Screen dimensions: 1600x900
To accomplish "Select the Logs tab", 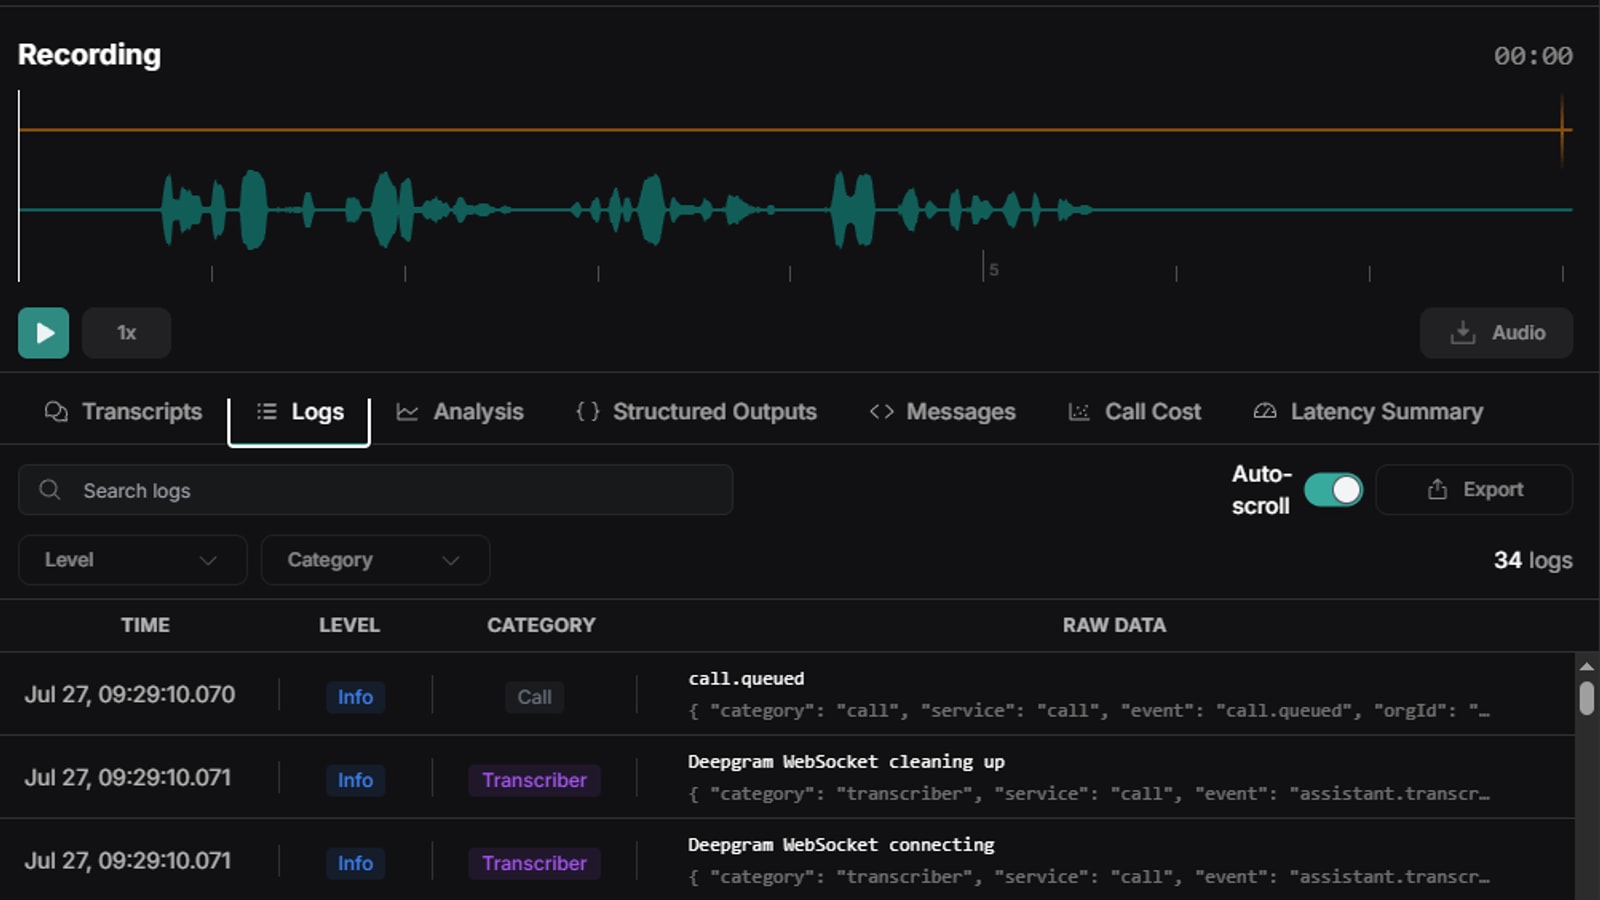I will click(x=299, y=412).
